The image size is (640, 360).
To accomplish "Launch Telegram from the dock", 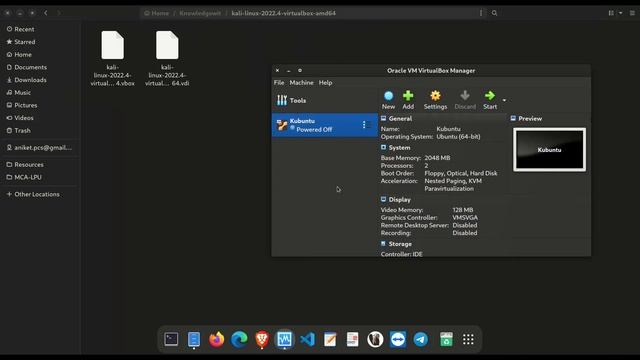I will pos(420,339).
